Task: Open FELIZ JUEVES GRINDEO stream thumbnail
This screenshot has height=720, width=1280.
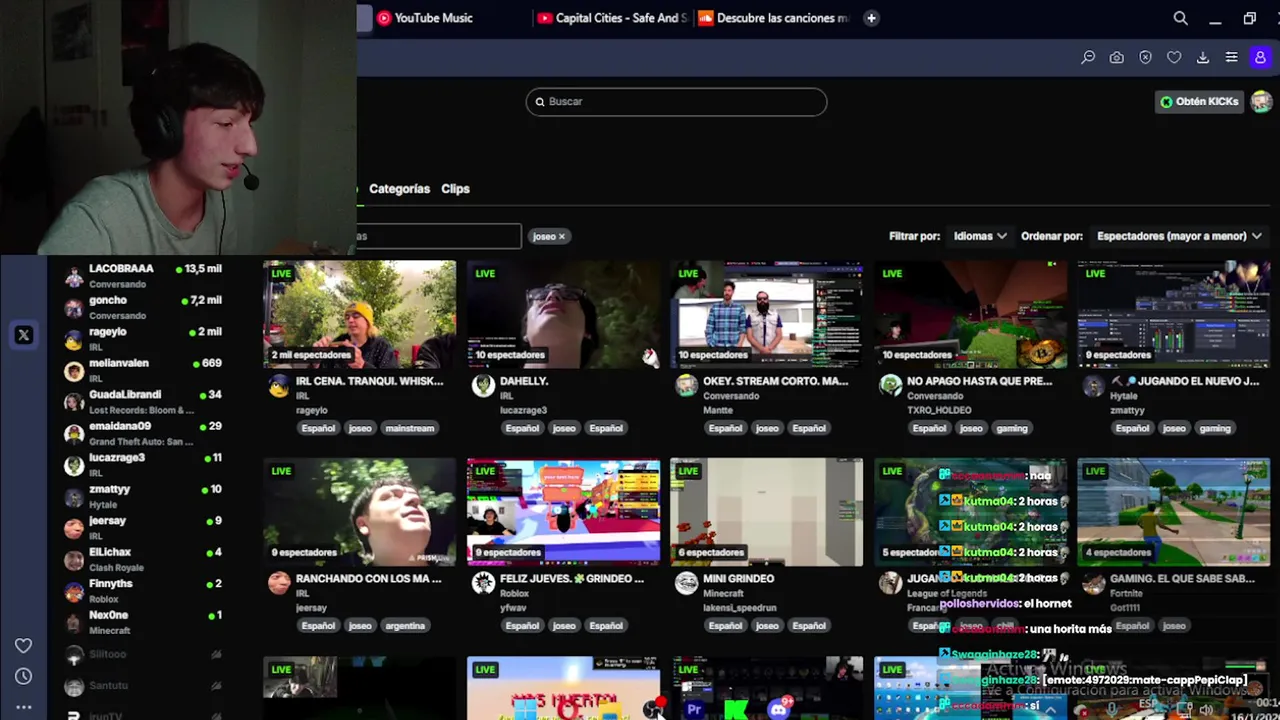Action: click(x=563, y=512)
